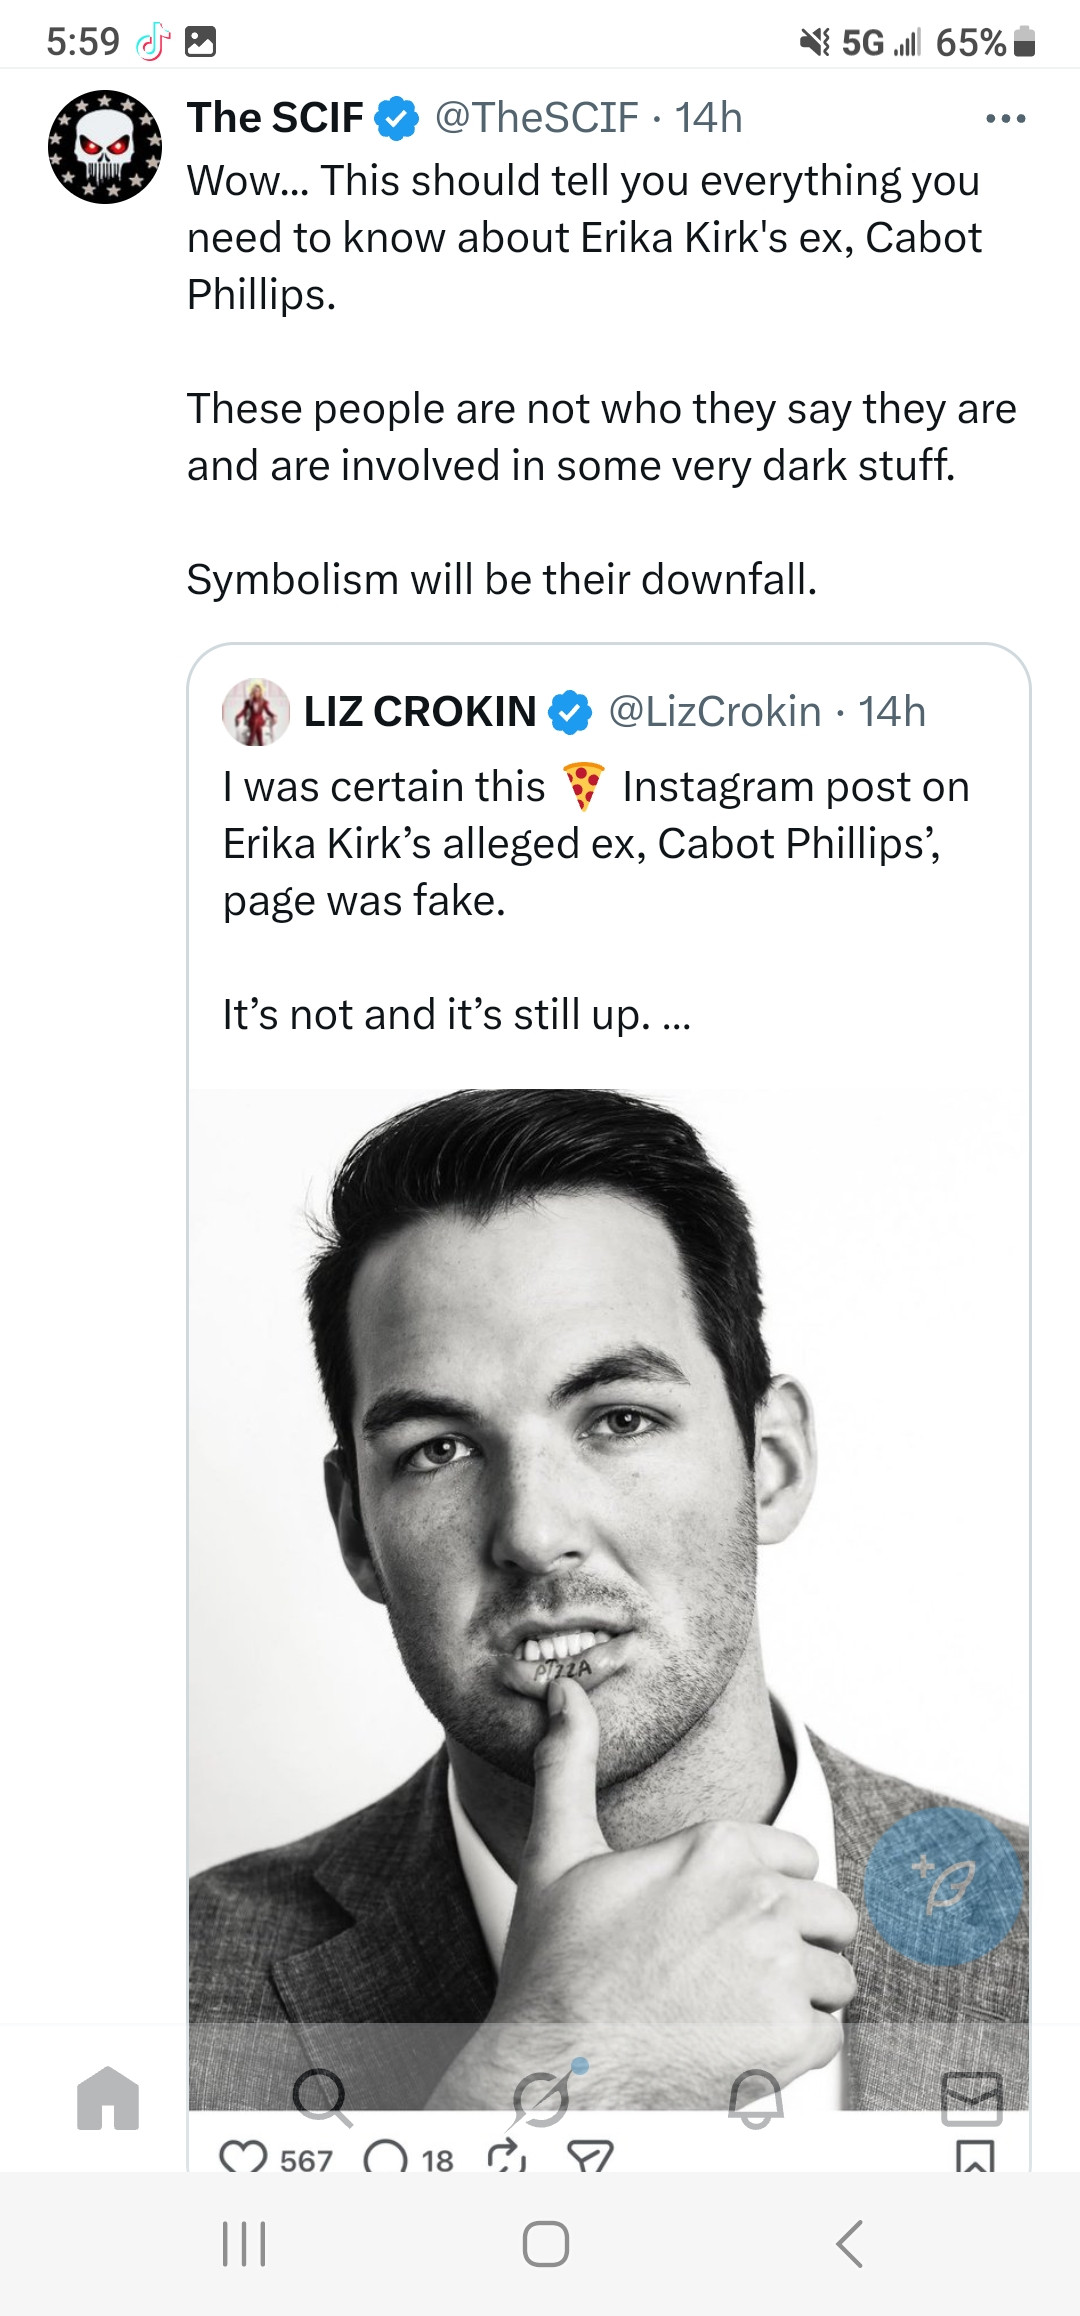The image size is (1080, 2316).
Task: Tap the Search magnifier icon
Action: pos(321,2097)
